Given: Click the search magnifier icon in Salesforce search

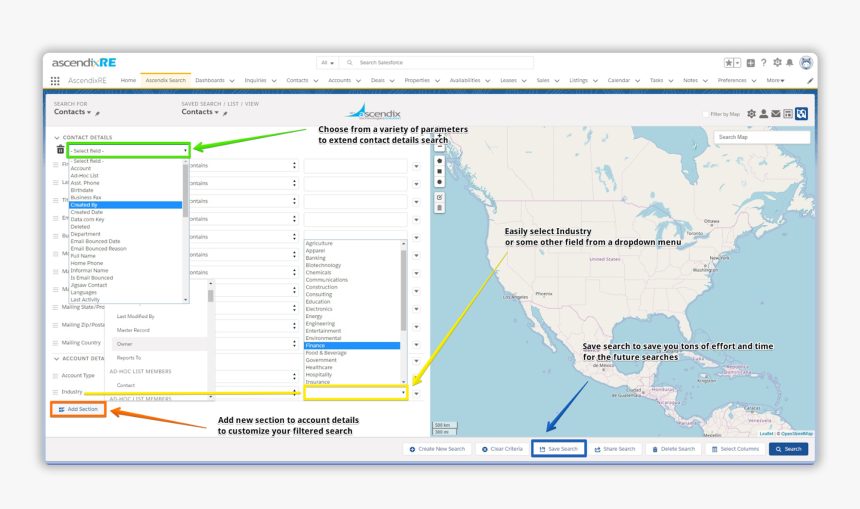Looking at the screenshot, I should click(x=350, y=63).
